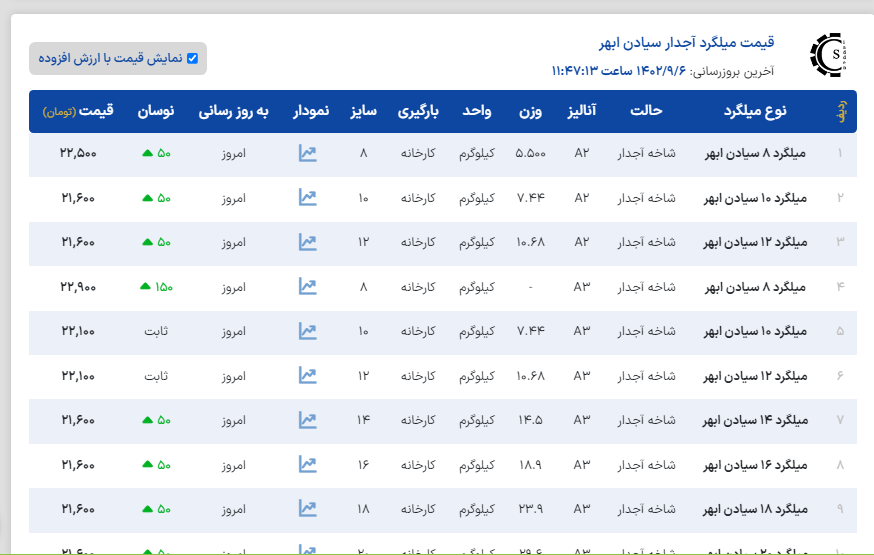
Task: Click the site gear logo icon
Action: [x=829, y=55]
